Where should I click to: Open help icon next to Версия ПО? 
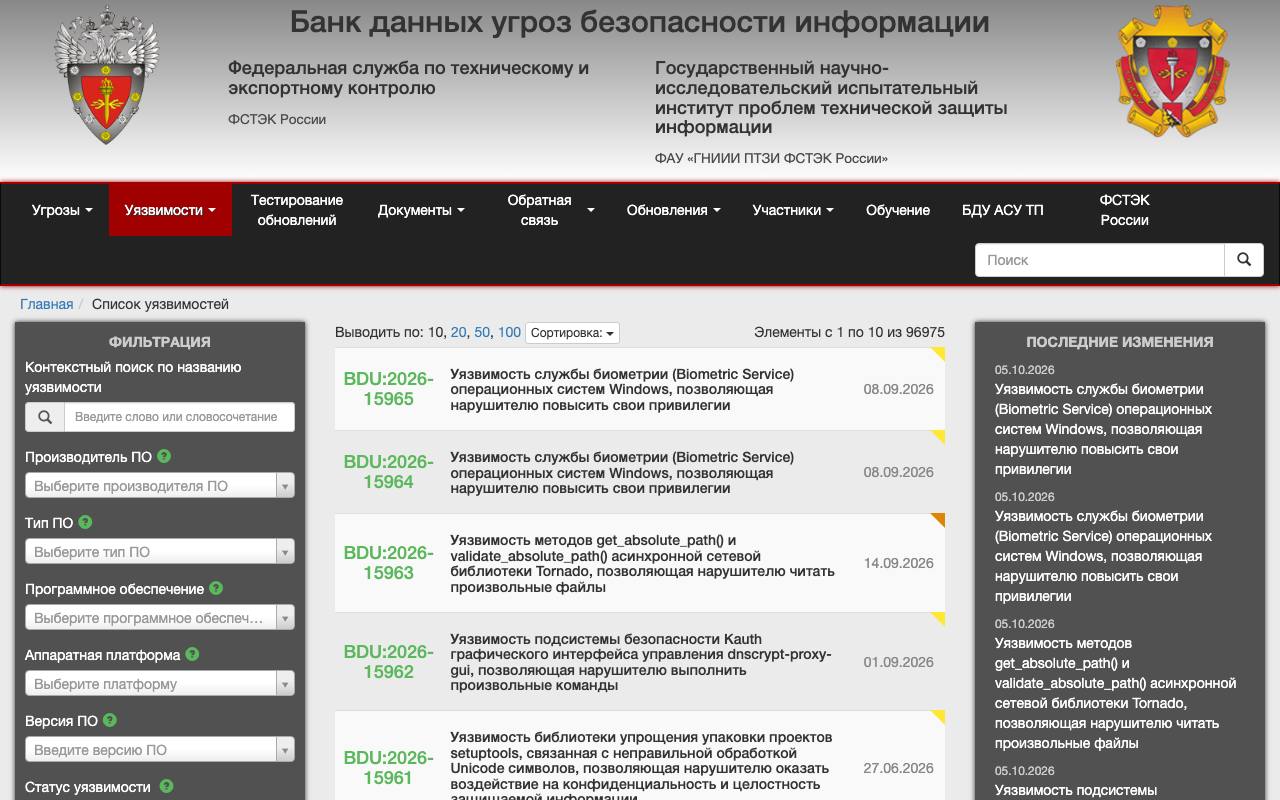tap(110, 720)
